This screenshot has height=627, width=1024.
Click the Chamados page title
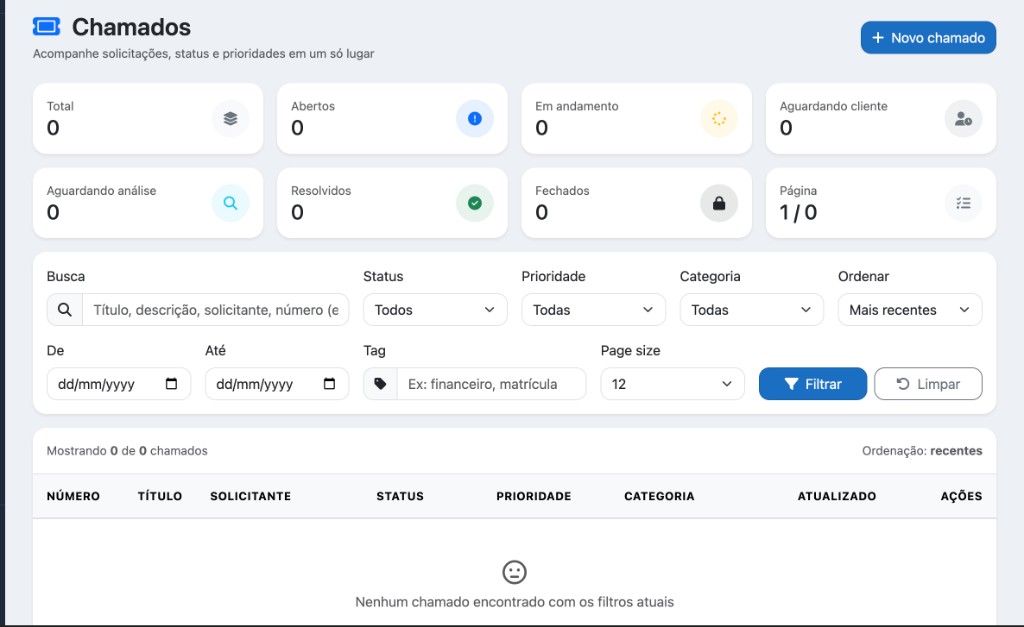[131, 27]
